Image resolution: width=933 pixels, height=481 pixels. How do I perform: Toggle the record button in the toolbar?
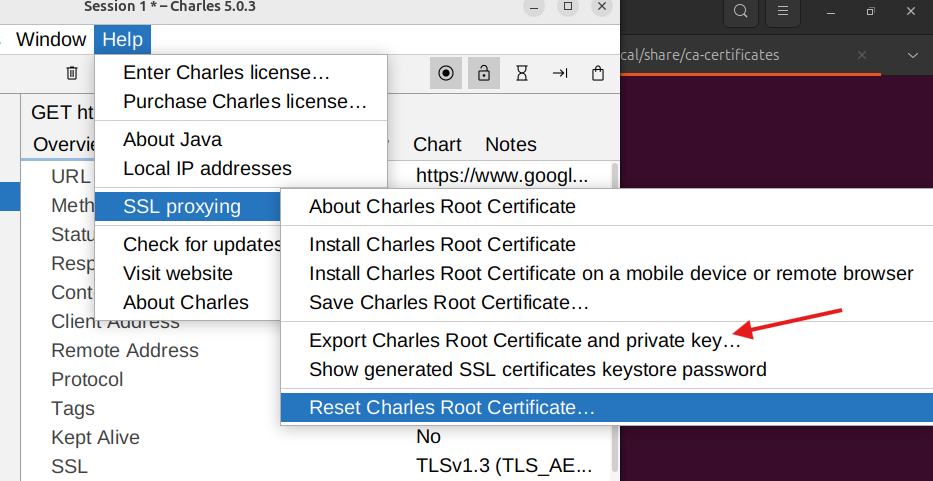pyautogui.click(x=446, y=73)
